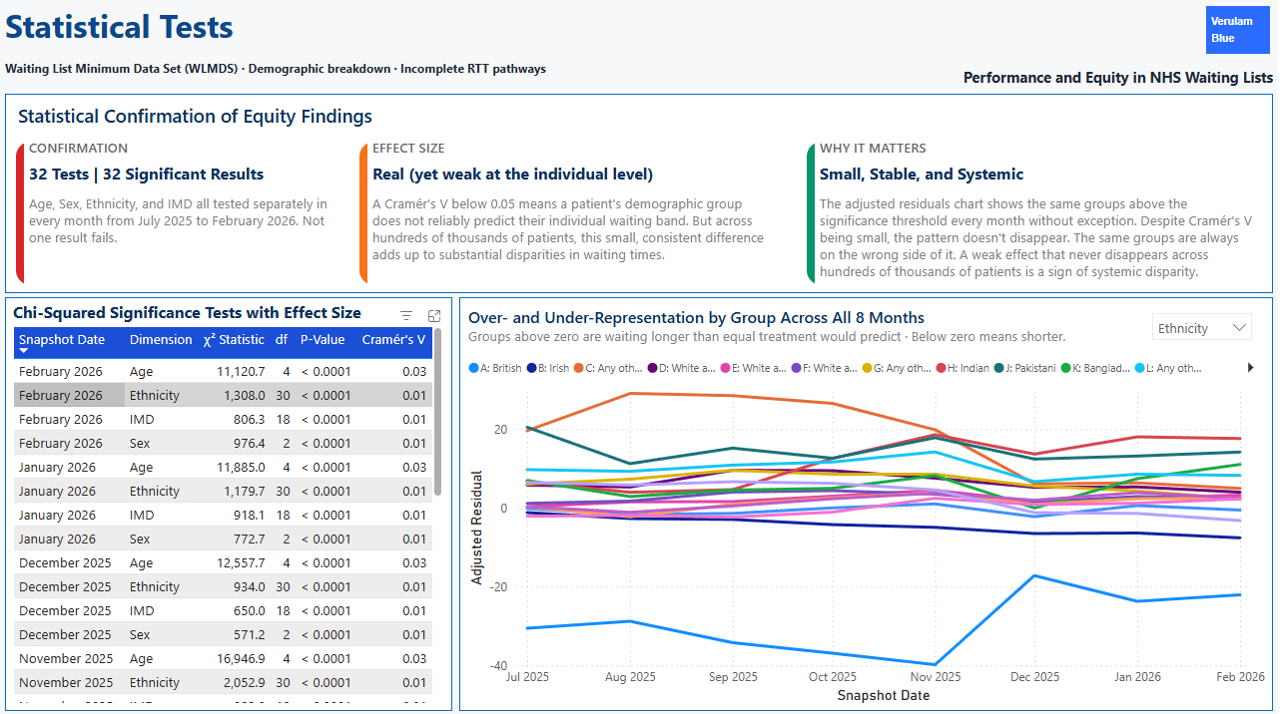Select the January 2026 Ethnicity row
This screenshot has width=1280, height=714.
pyautogui.click(x=224, y=492)
